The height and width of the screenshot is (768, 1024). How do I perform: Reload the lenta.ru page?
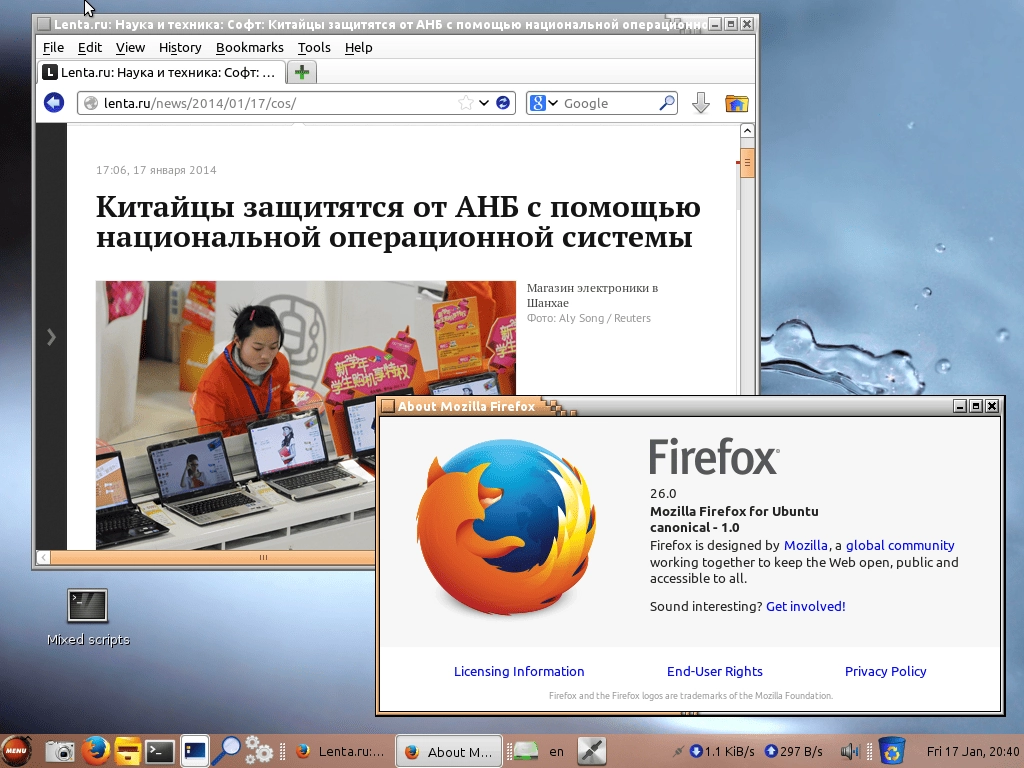(503, 103)
